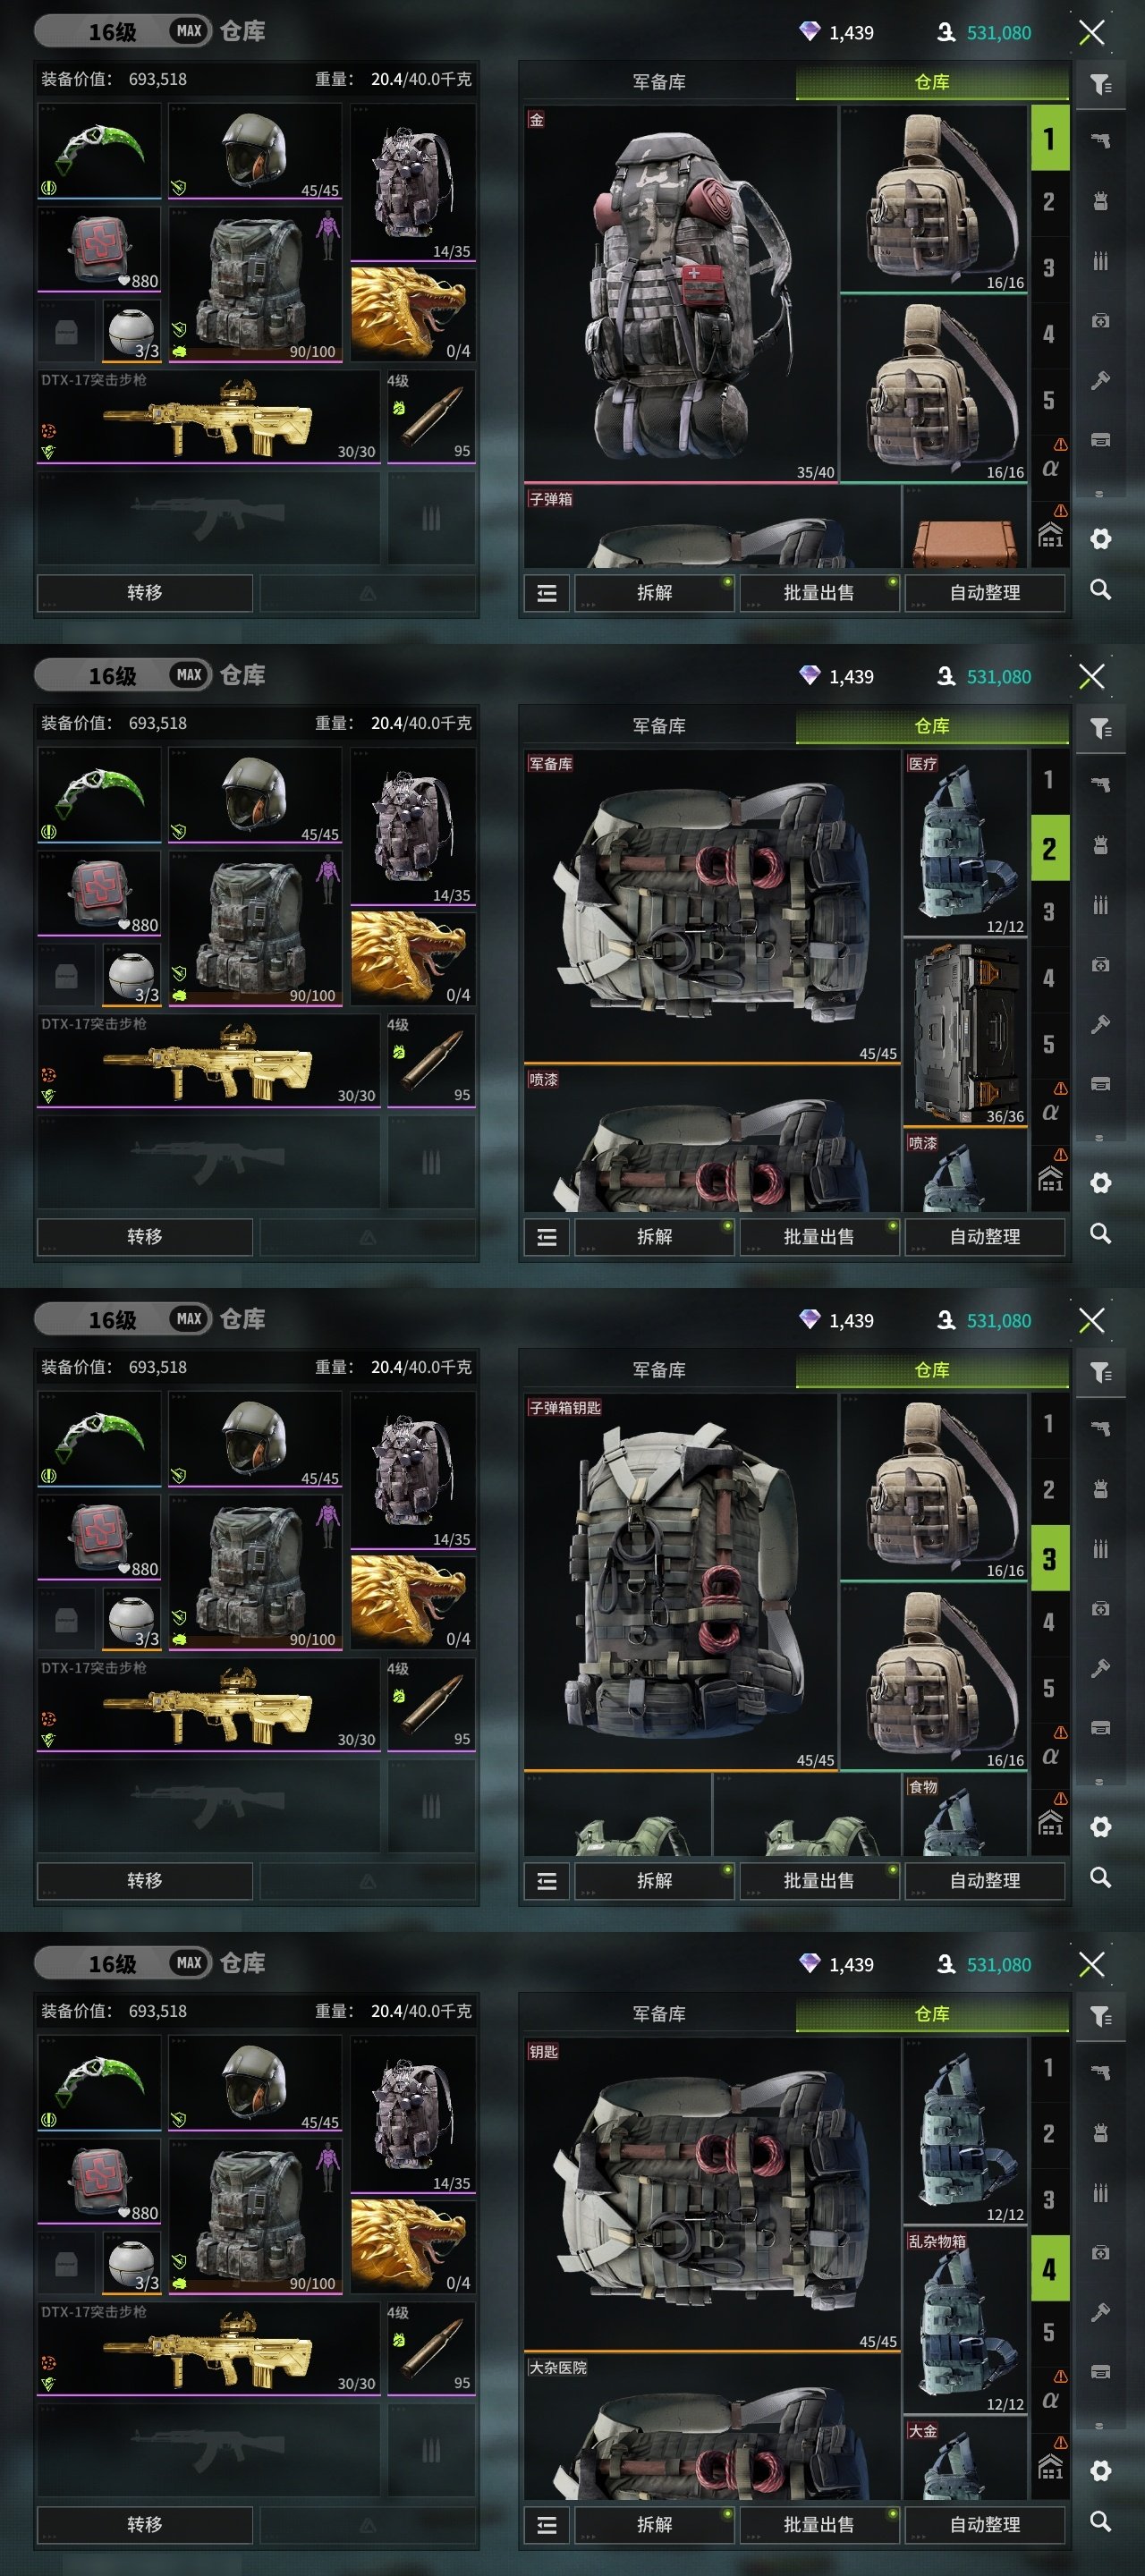Expand more categories with the small chevron on the page 4 screen

point(1100,2426)
